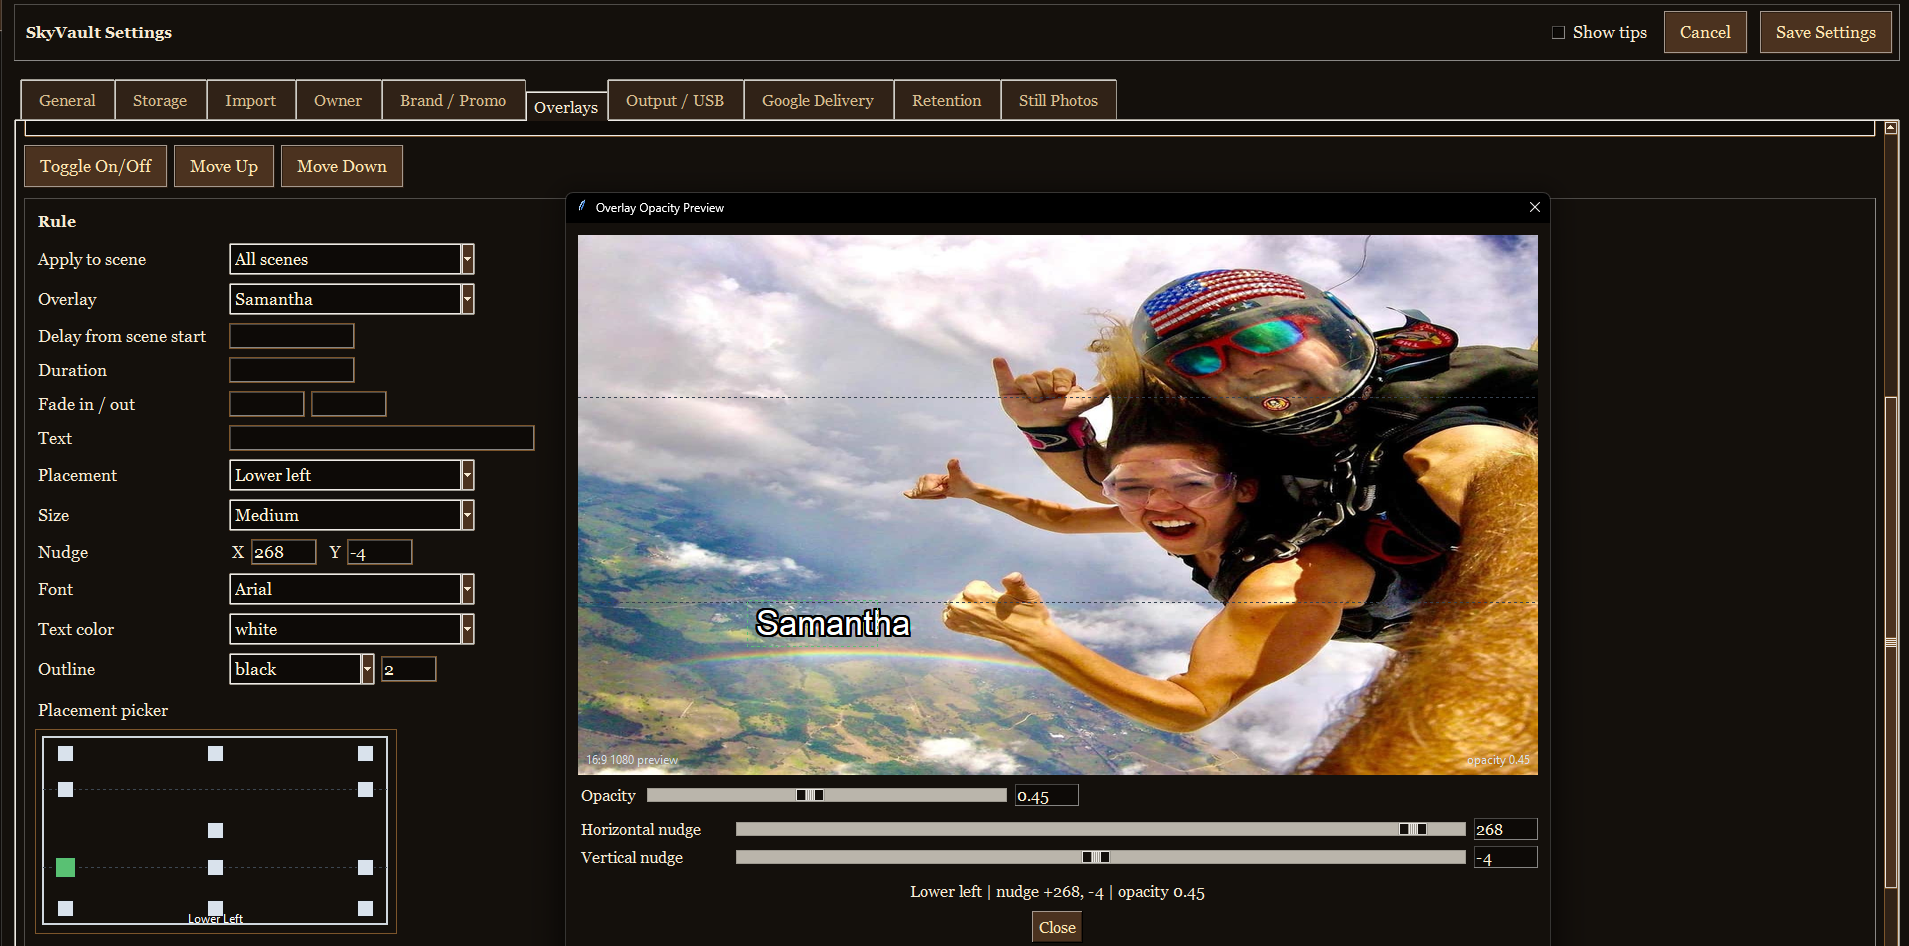The width and height of the screenshot is (1909, 946).
Task: Click the Fade in input field
Action: coord(267,404)
